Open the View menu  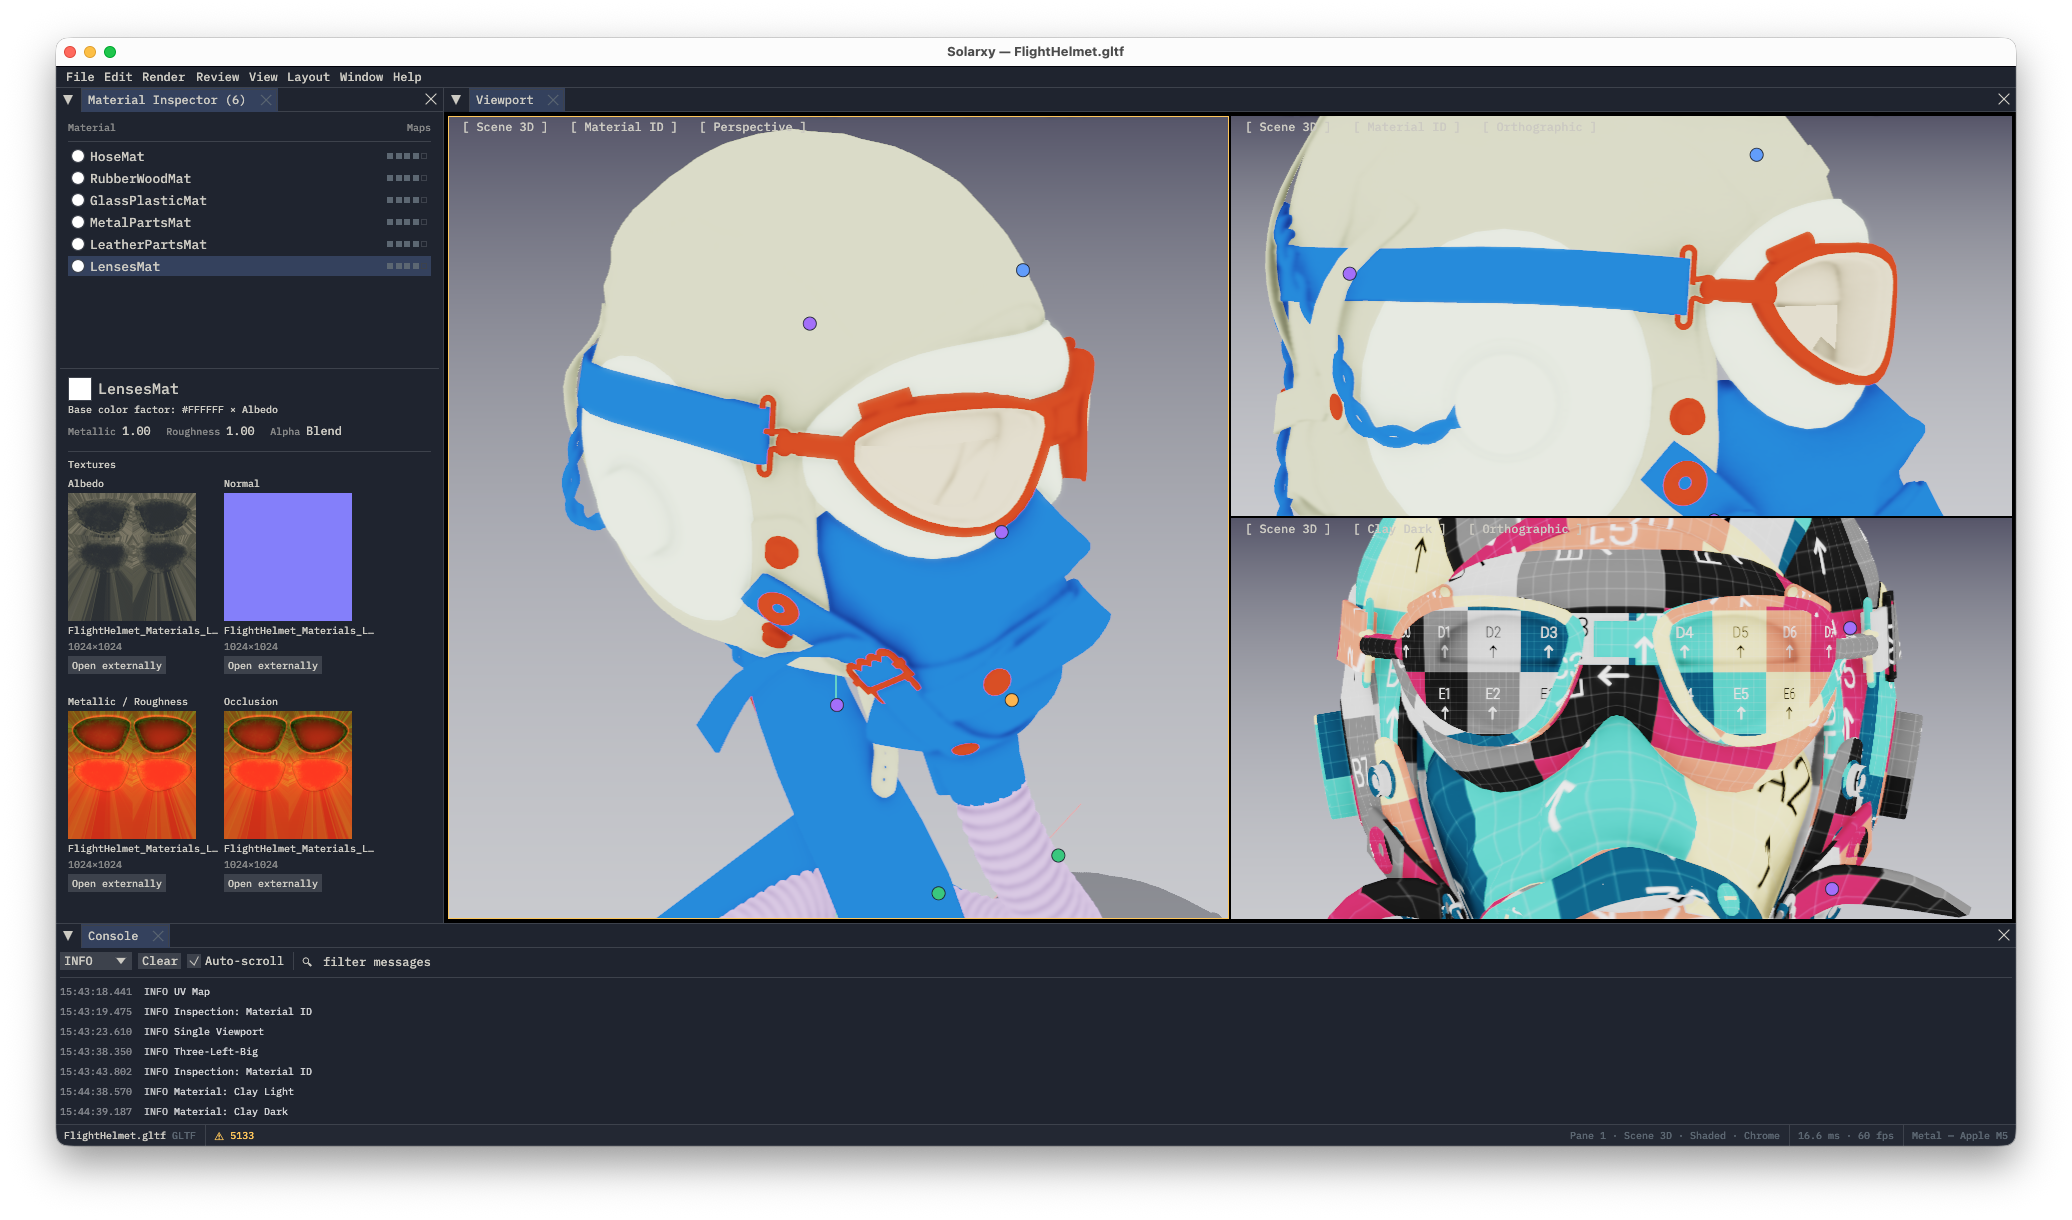click(x=263, y=77)
